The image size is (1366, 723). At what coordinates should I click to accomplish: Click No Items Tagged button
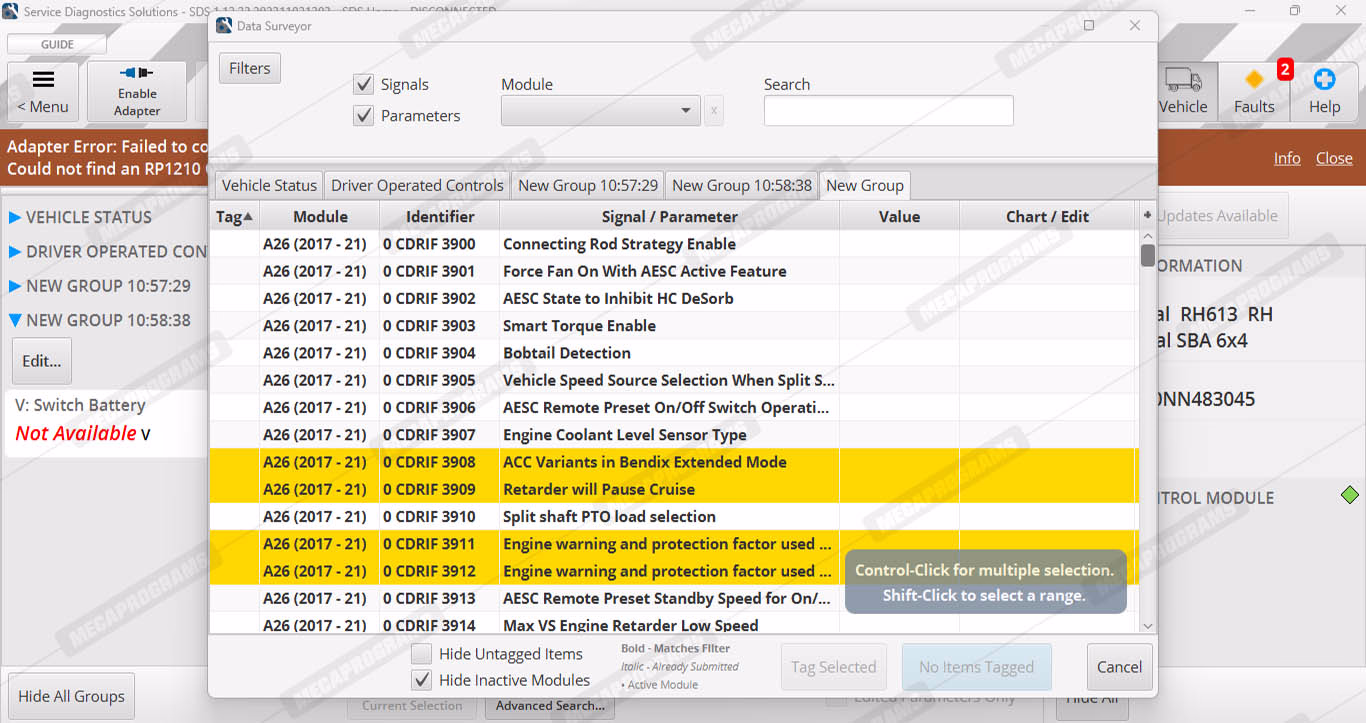[x=976, y=667]
